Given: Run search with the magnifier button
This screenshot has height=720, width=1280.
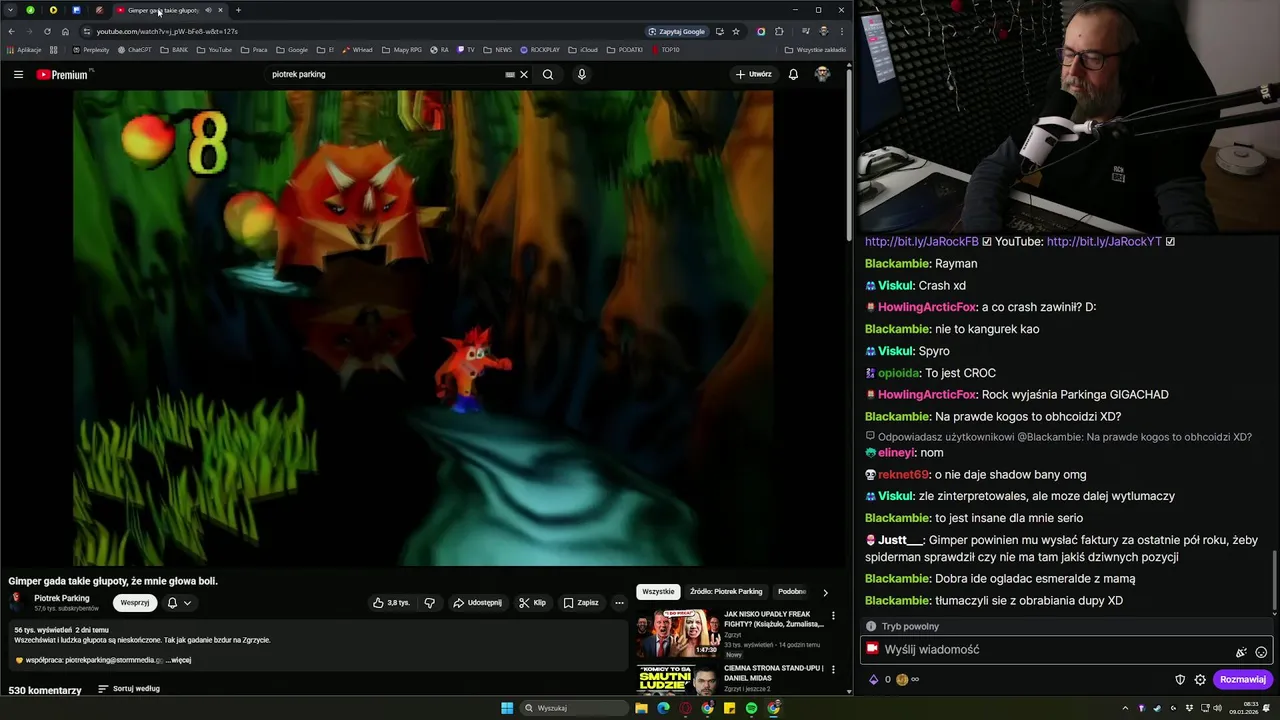Looking at the screenshot, I should 548,74.
